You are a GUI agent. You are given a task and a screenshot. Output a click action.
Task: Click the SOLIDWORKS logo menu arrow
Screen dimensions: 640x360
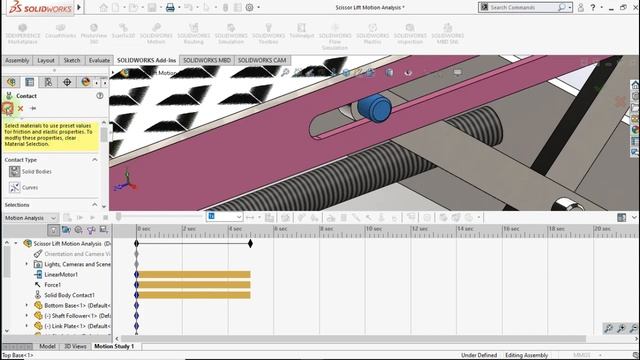pos(79,7)
